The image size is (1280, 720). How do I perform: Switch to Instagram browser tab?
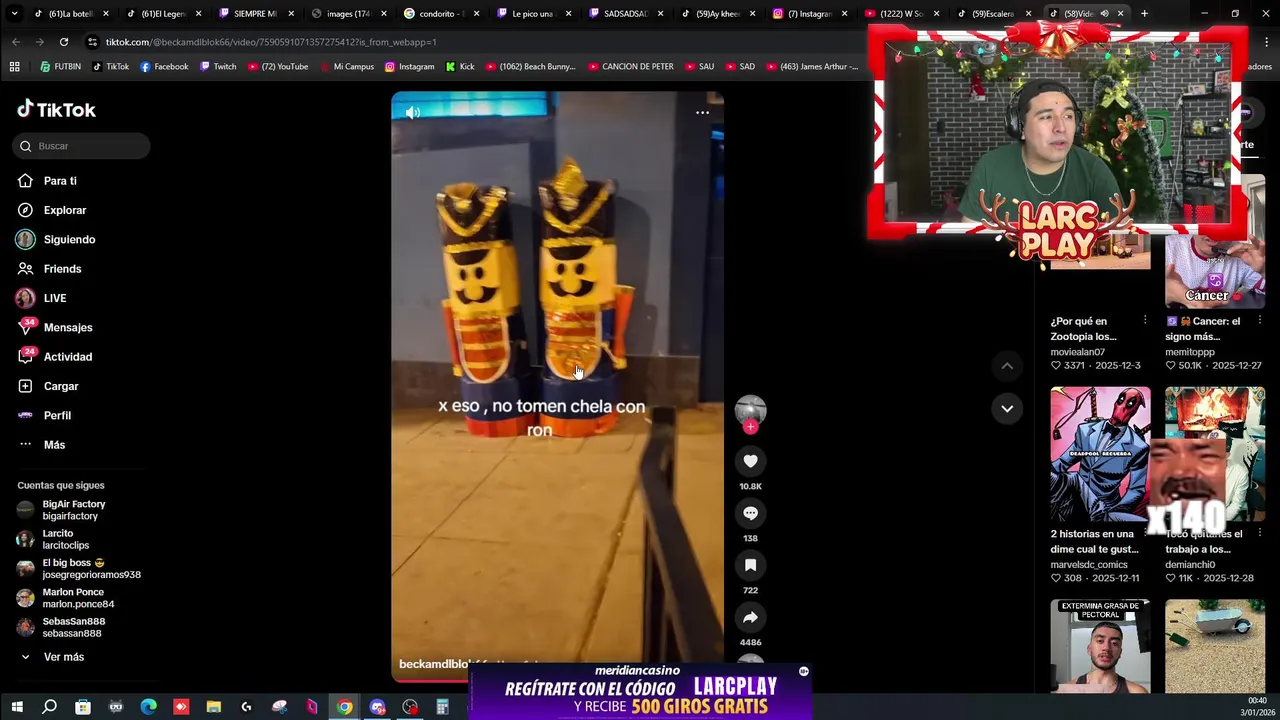click(x=808, y=14)
